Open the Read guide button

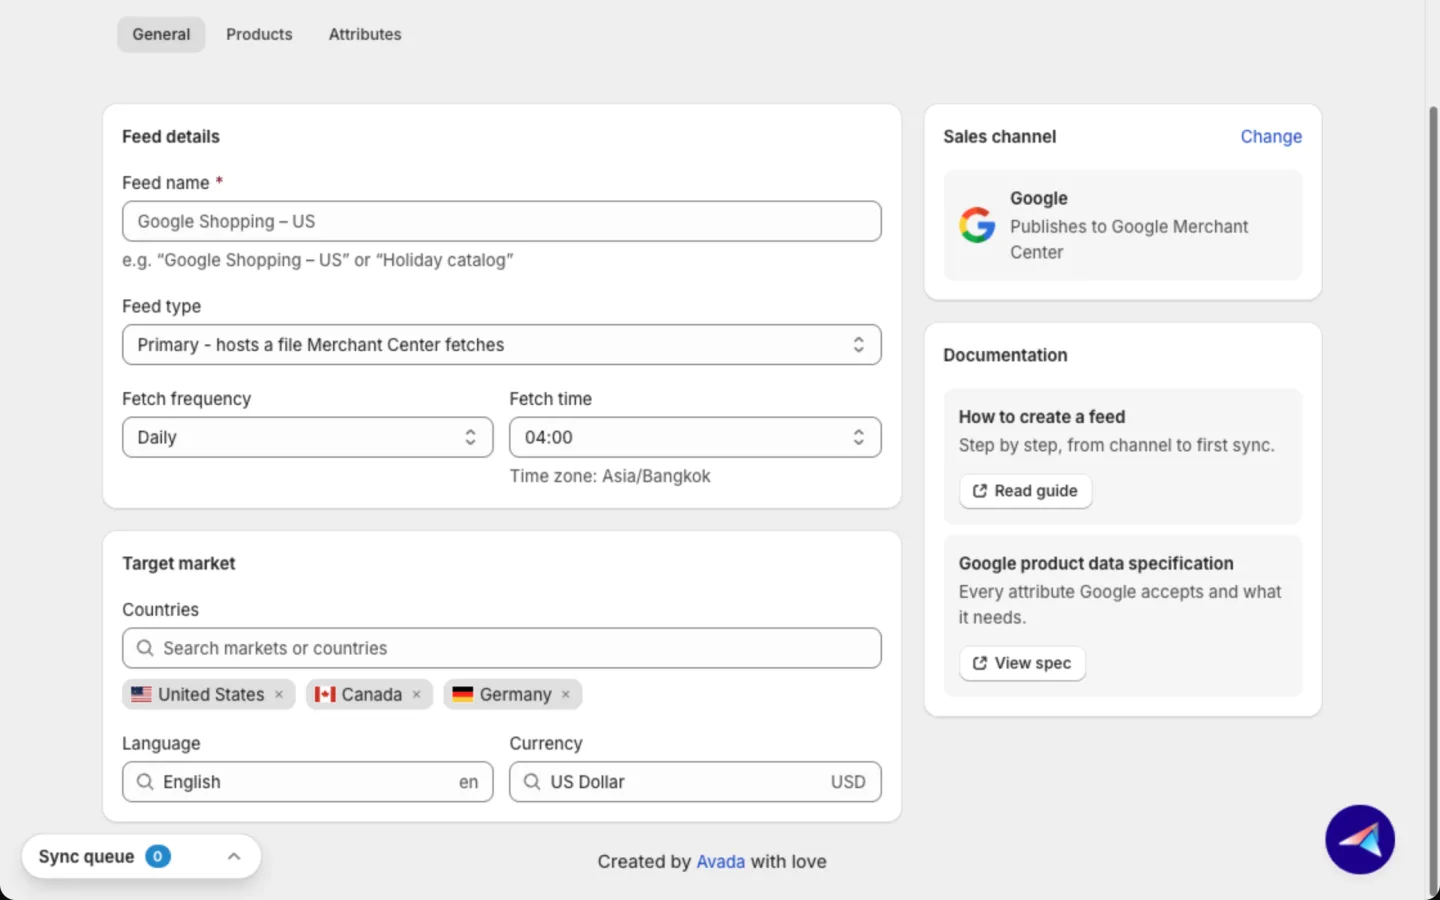[x=1025, y=491]
